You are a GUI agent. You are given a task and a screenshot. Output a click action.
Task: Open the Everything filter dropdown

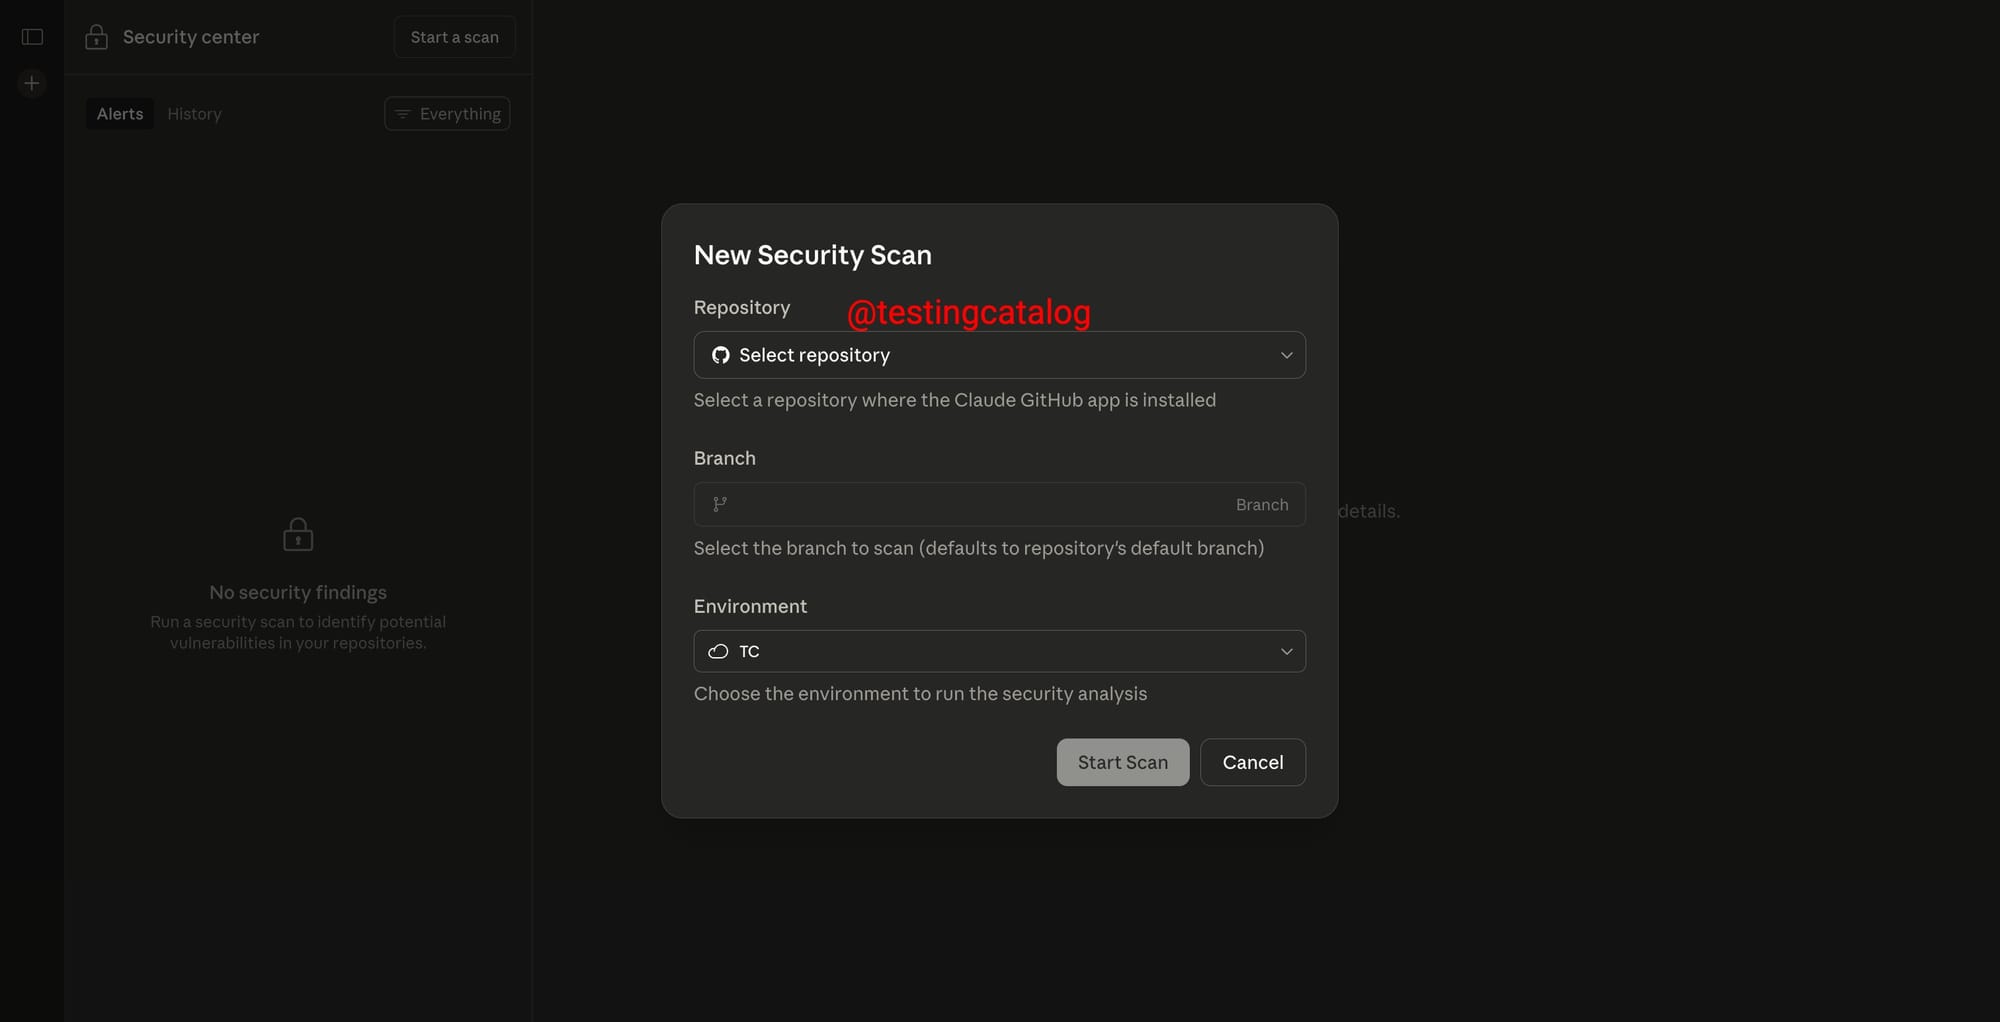(x=447, y=114)
